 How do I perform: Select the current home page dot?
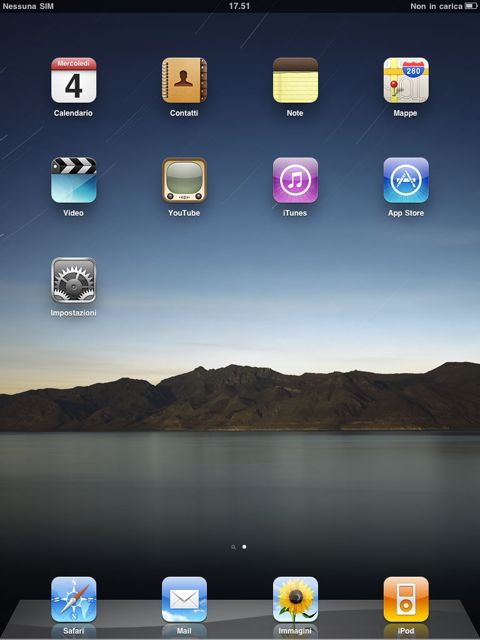[x=244, y=547]
